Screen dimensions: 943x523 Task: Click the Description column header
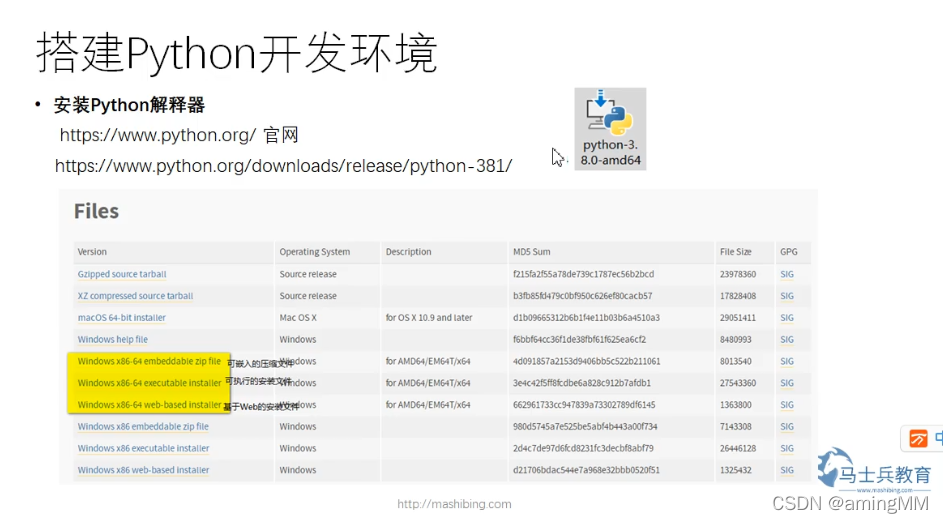[408, 252]
